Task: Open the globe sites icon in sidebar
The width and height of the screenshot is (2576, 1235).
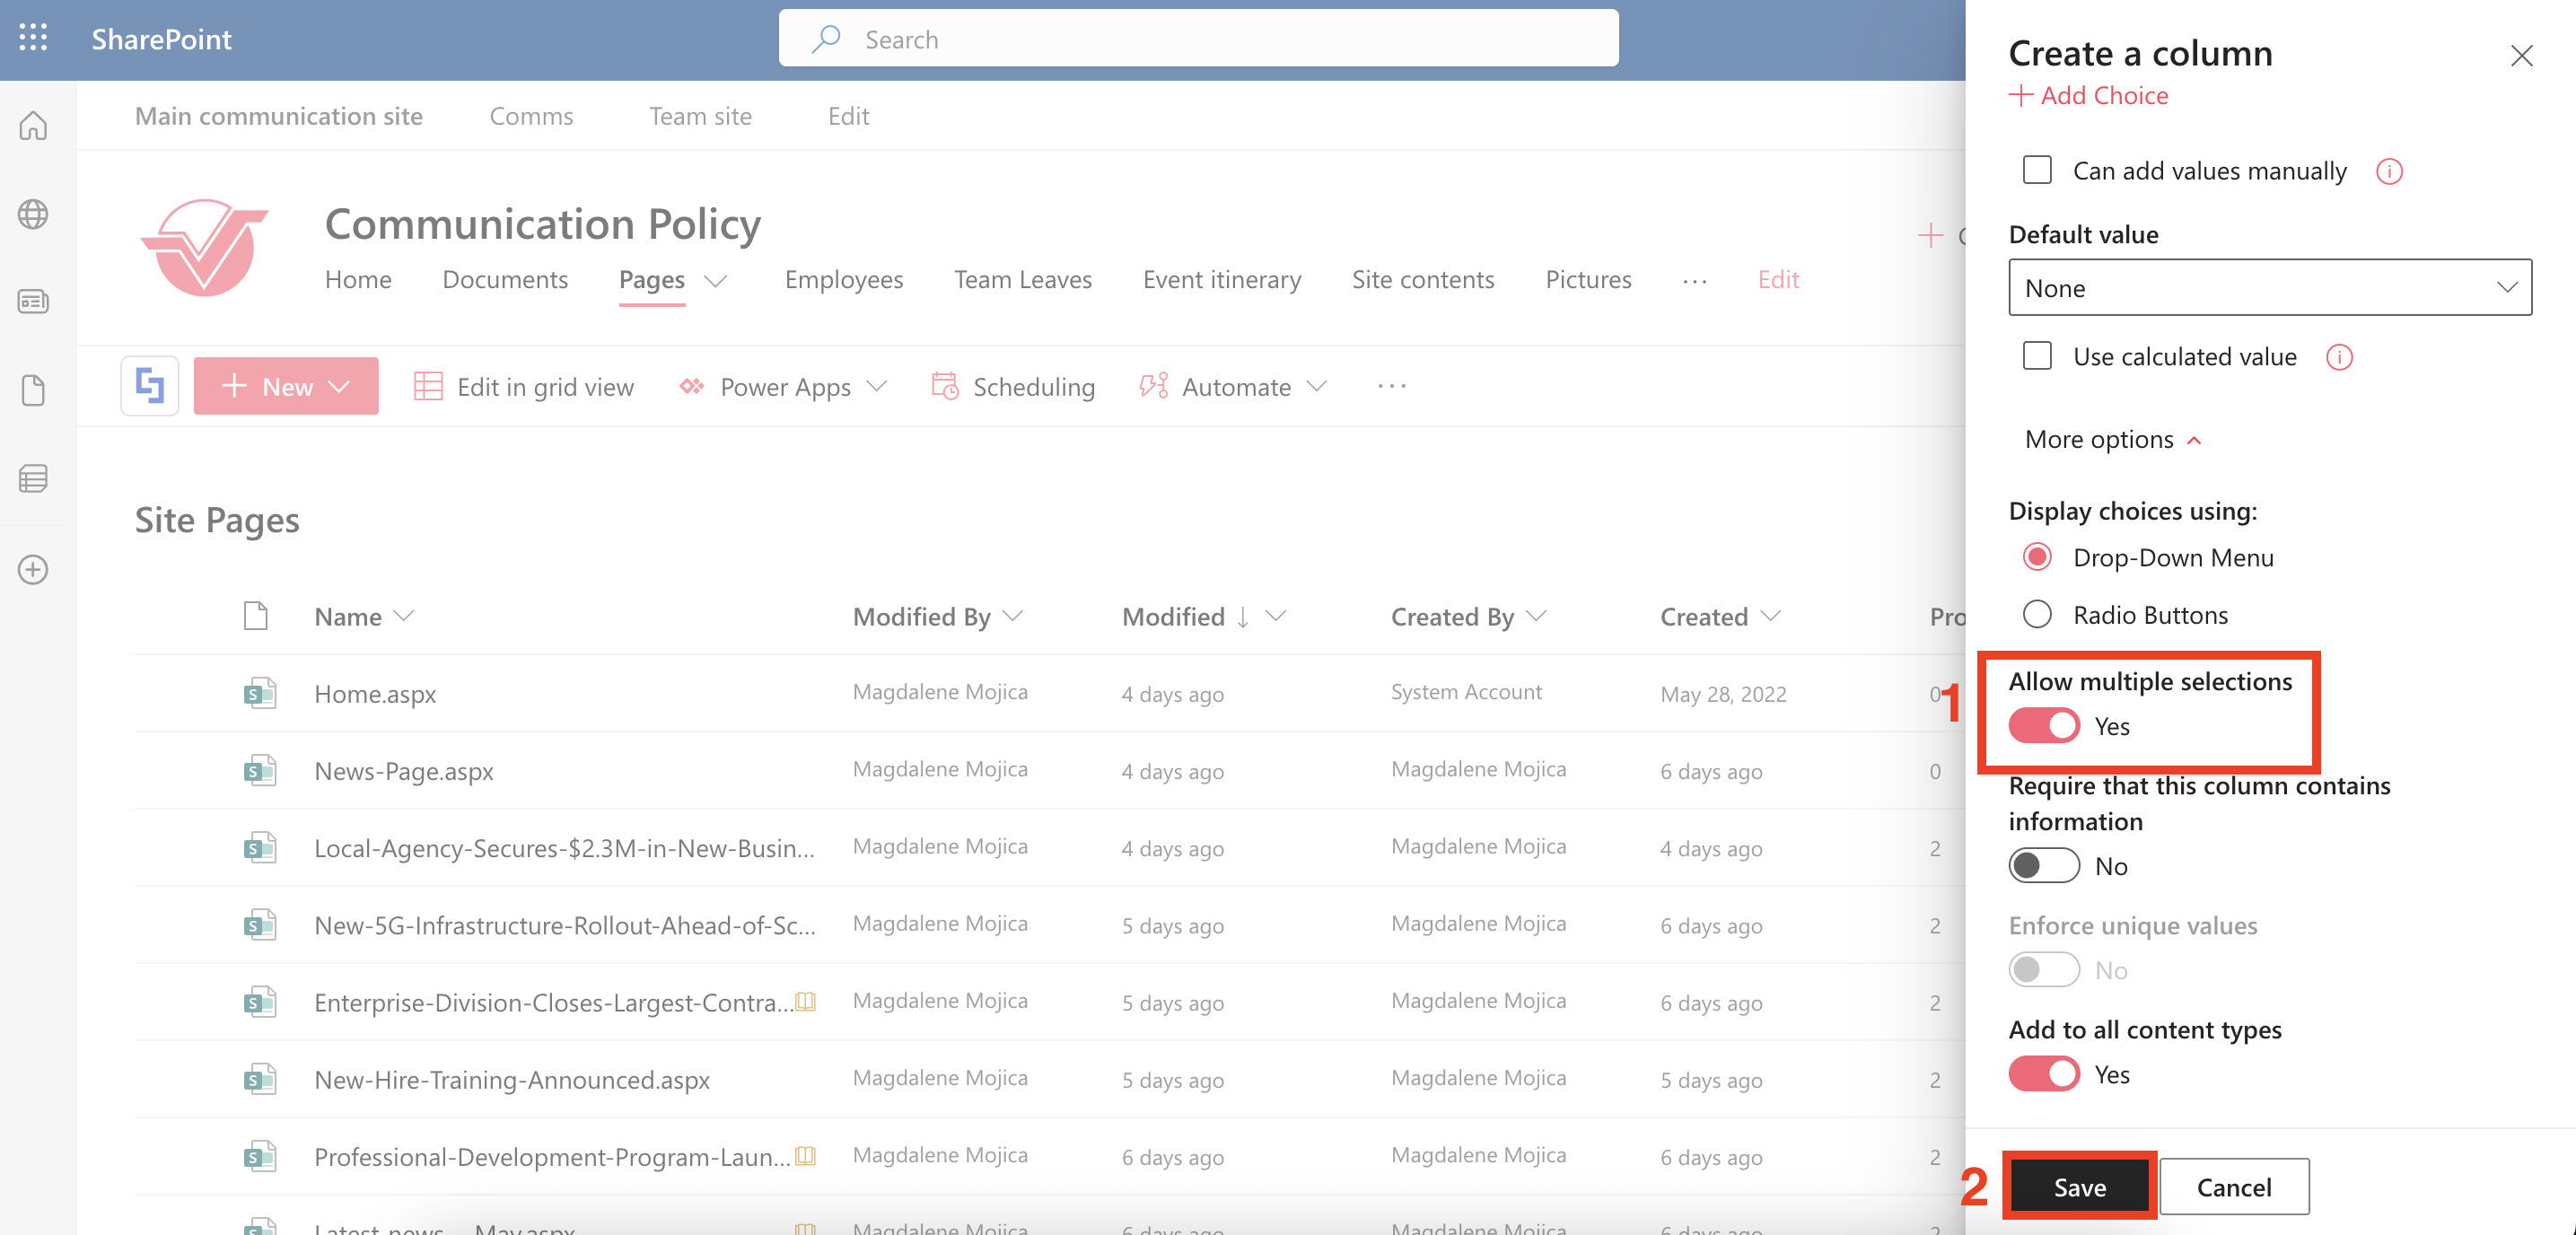Action: pos(33,214)
